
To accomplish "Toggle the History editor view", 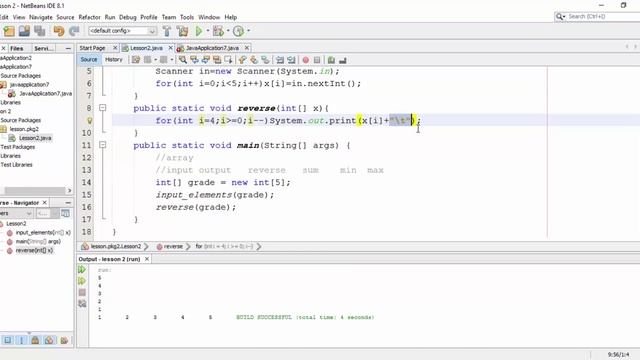I will pos(113,60).
